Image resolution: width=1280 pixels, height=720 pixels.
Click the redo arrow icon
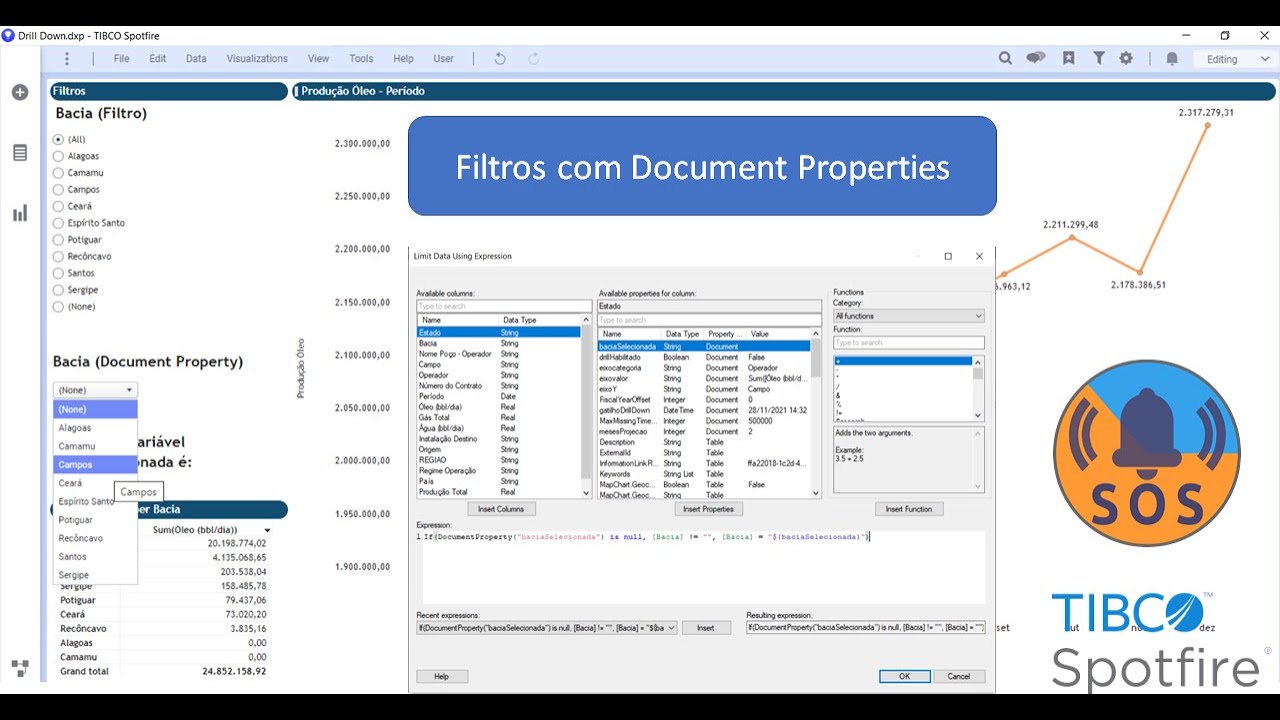pyautogui.click(x=533, y=59)
